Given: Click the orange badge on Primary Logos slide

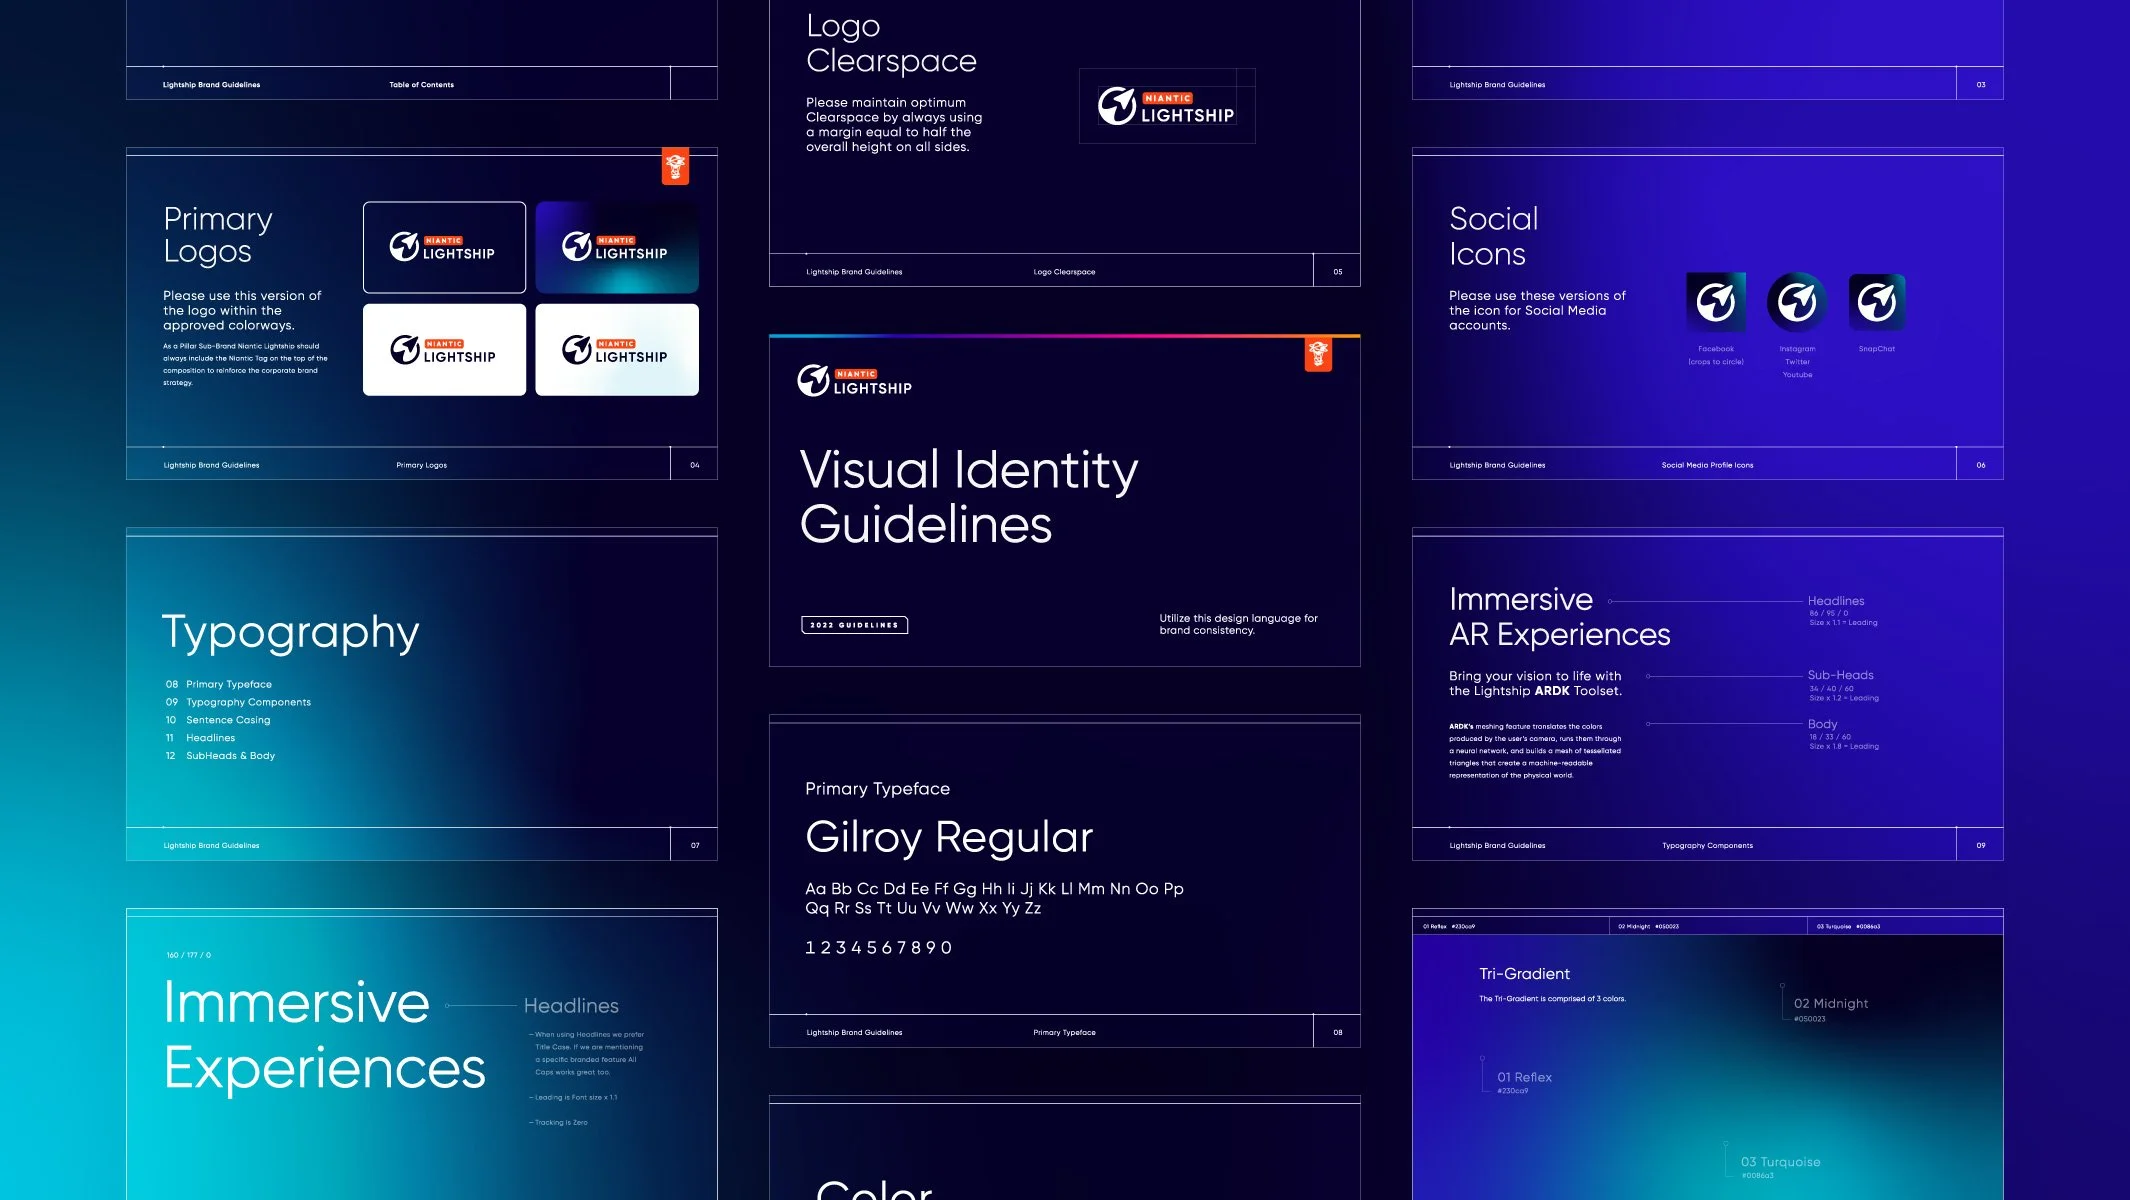Looking at the screenshot, I should (675, 167).
